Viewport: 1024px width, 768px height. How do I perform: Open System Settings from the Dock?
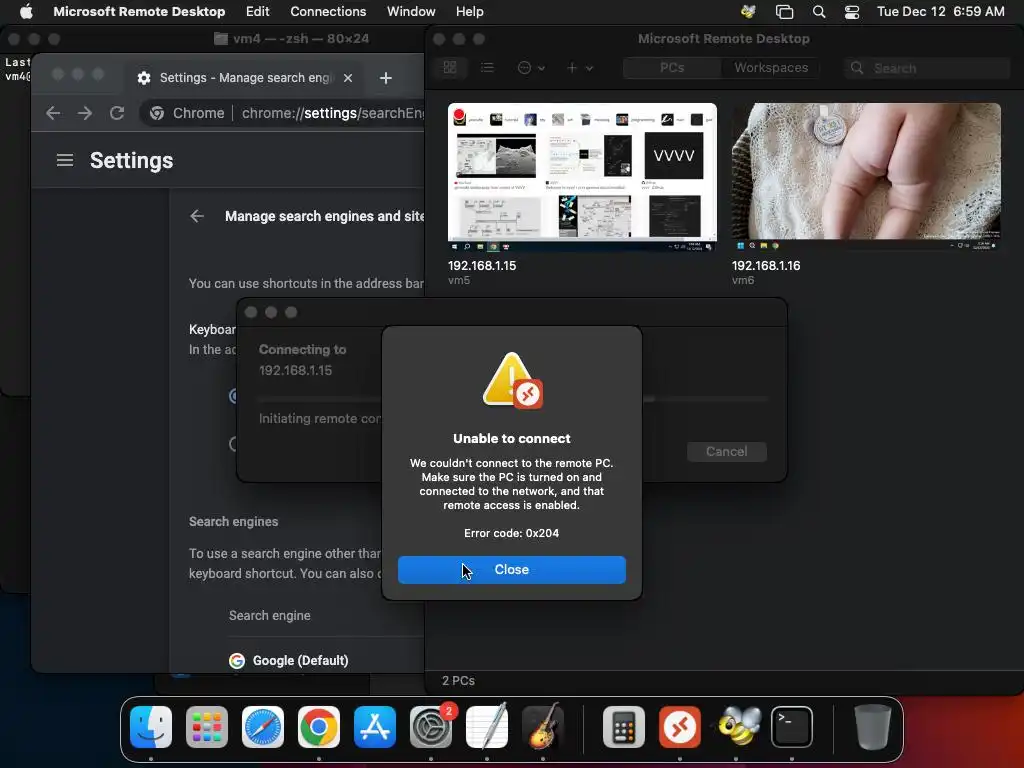click(431, 727)
